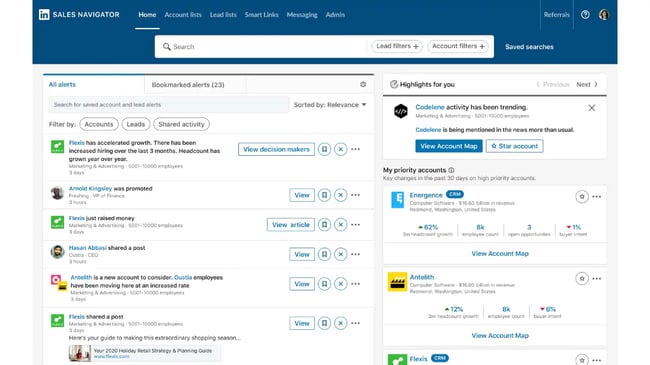Open View Account Map for Energence

pyautogui.click(x=500, y=253)
